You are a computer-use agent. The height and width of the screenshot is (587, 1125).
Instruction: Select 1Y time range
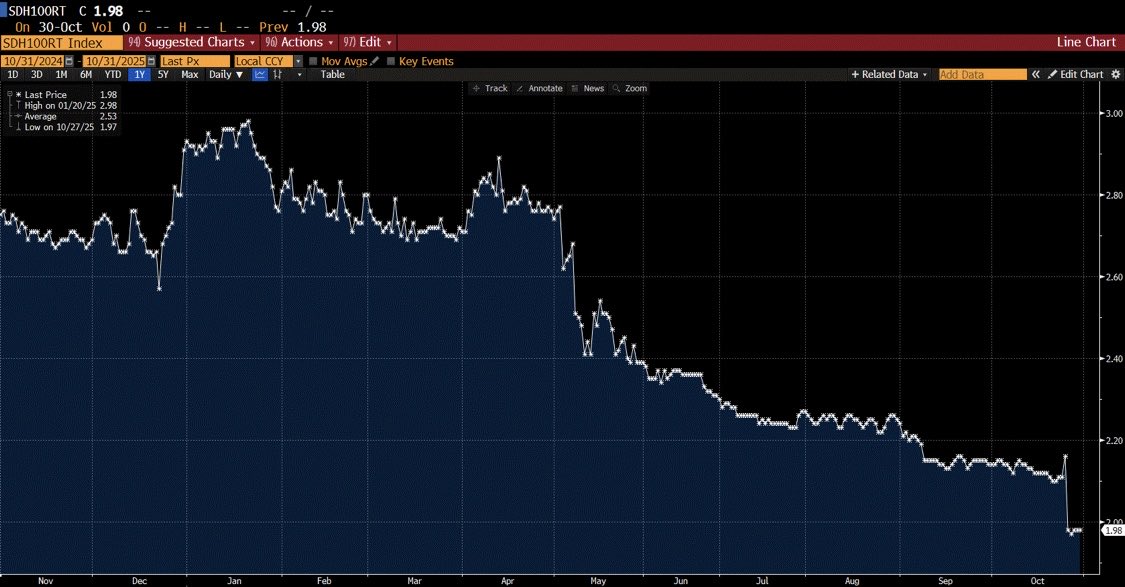click(x=139, y=75)
